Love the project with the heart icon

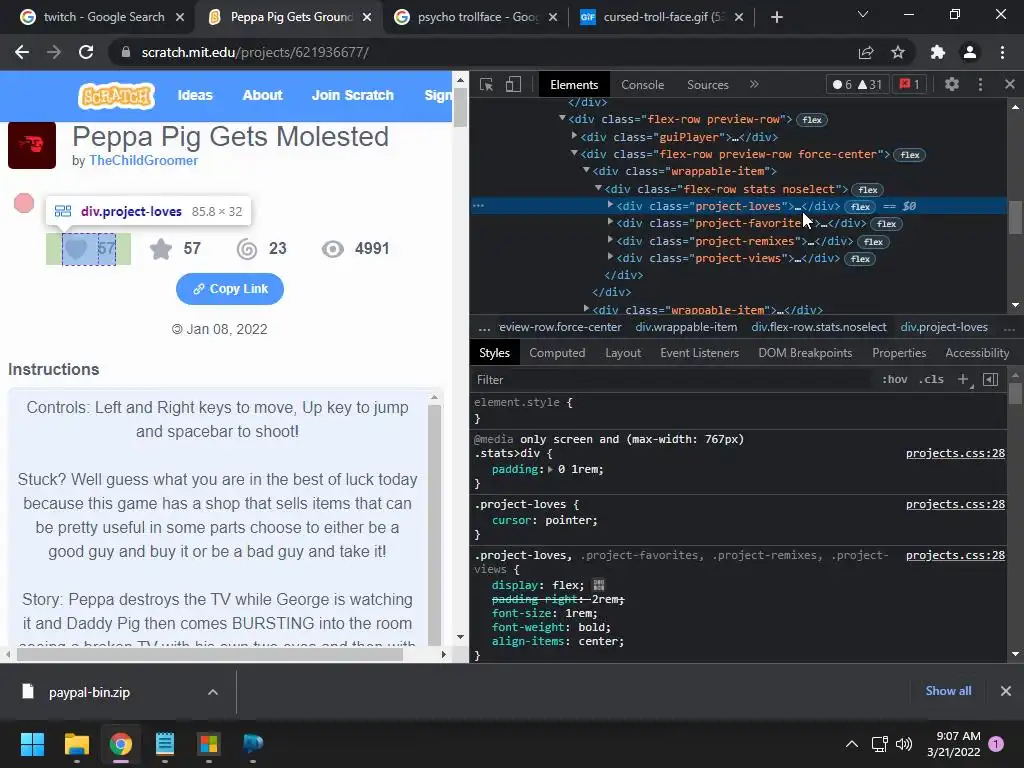pos(76,249)
